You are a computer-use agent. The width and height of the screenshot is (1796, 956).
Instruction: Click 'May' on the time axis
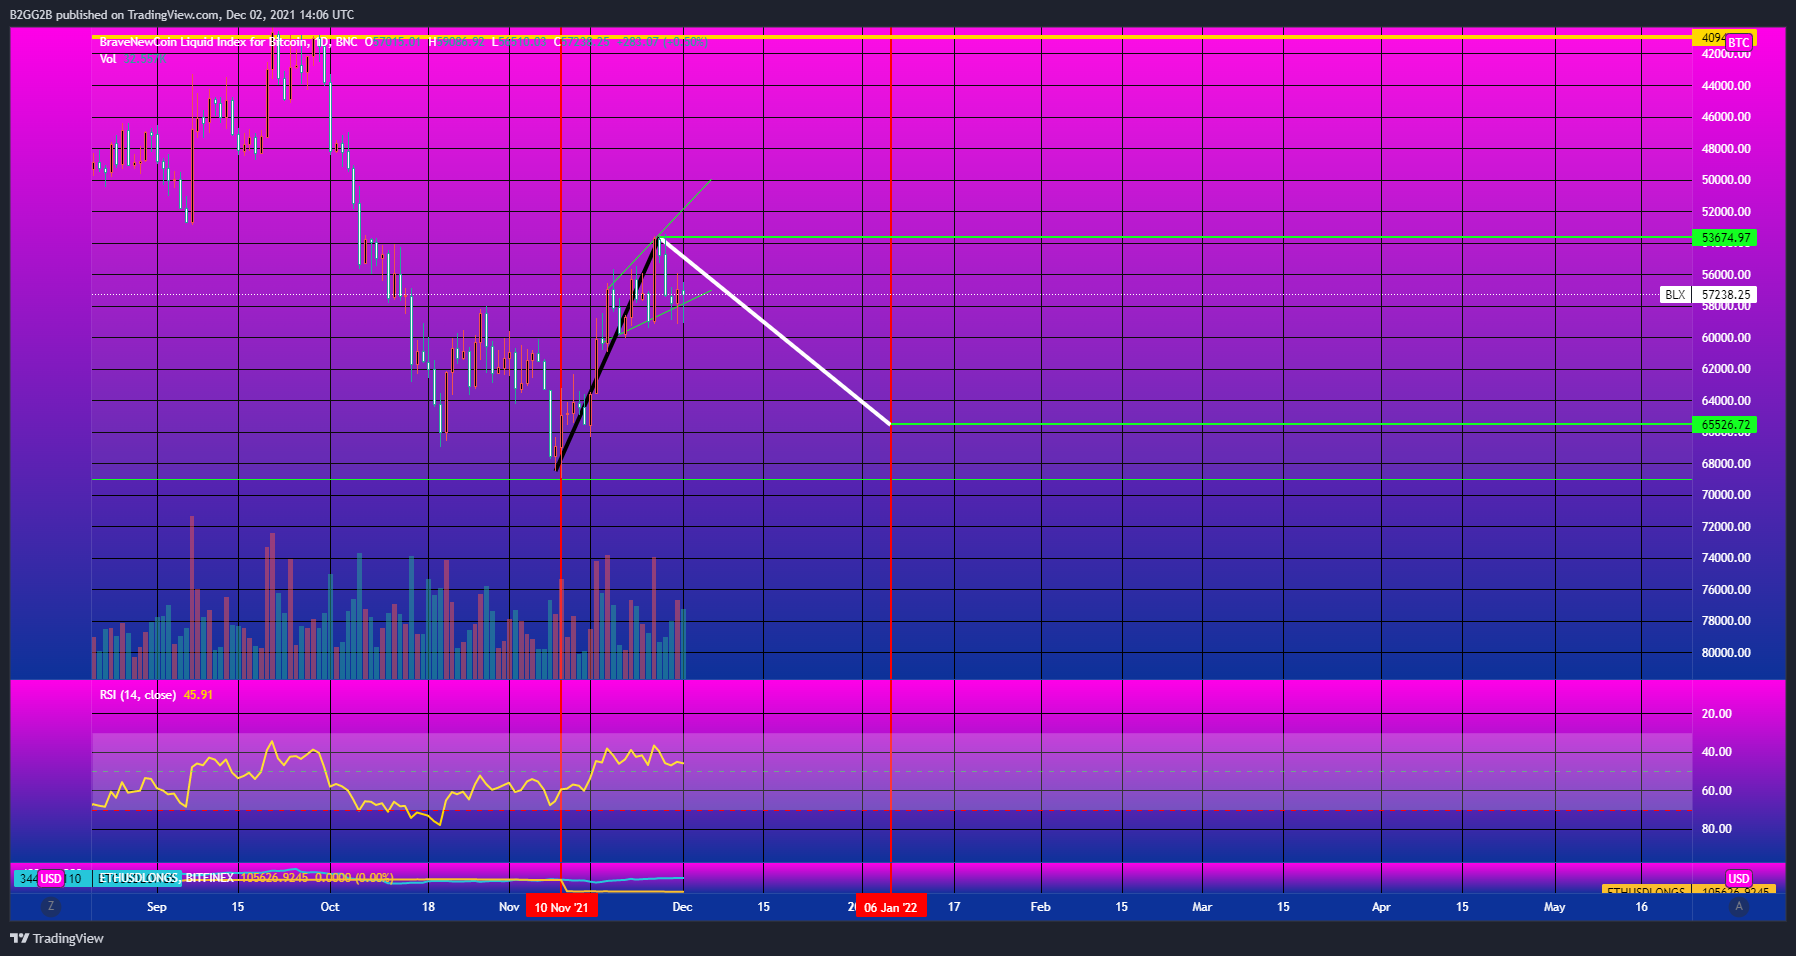point(1555,907)
